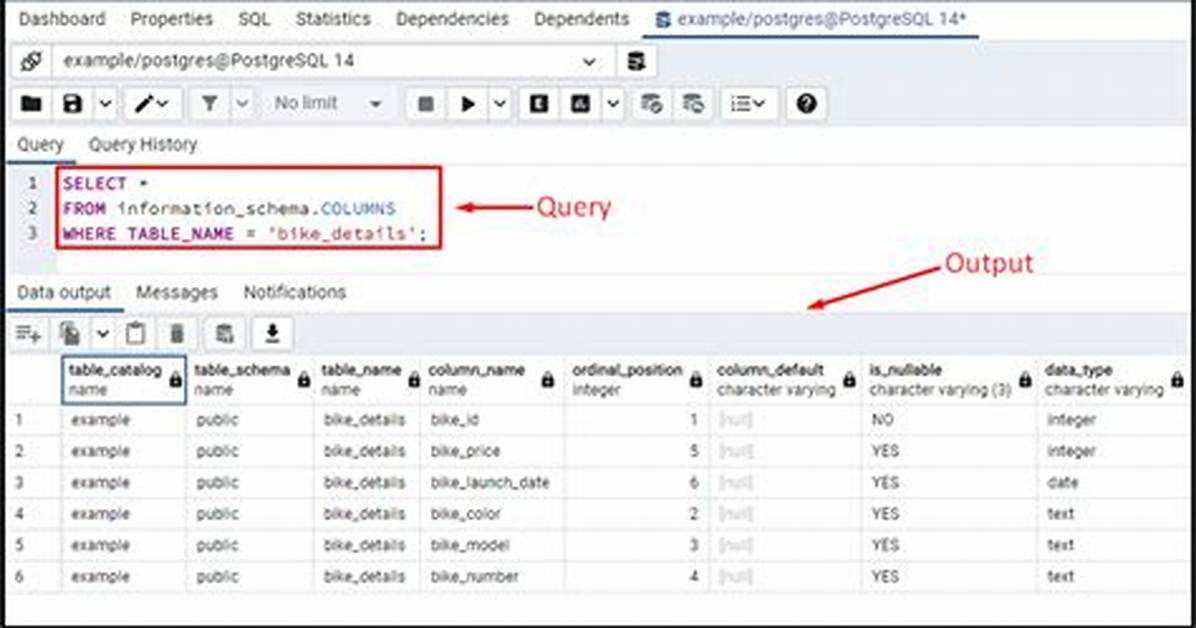Click the Save data changes icon
The height and width of the screenshot is (628, 1196).
point(224,333)
